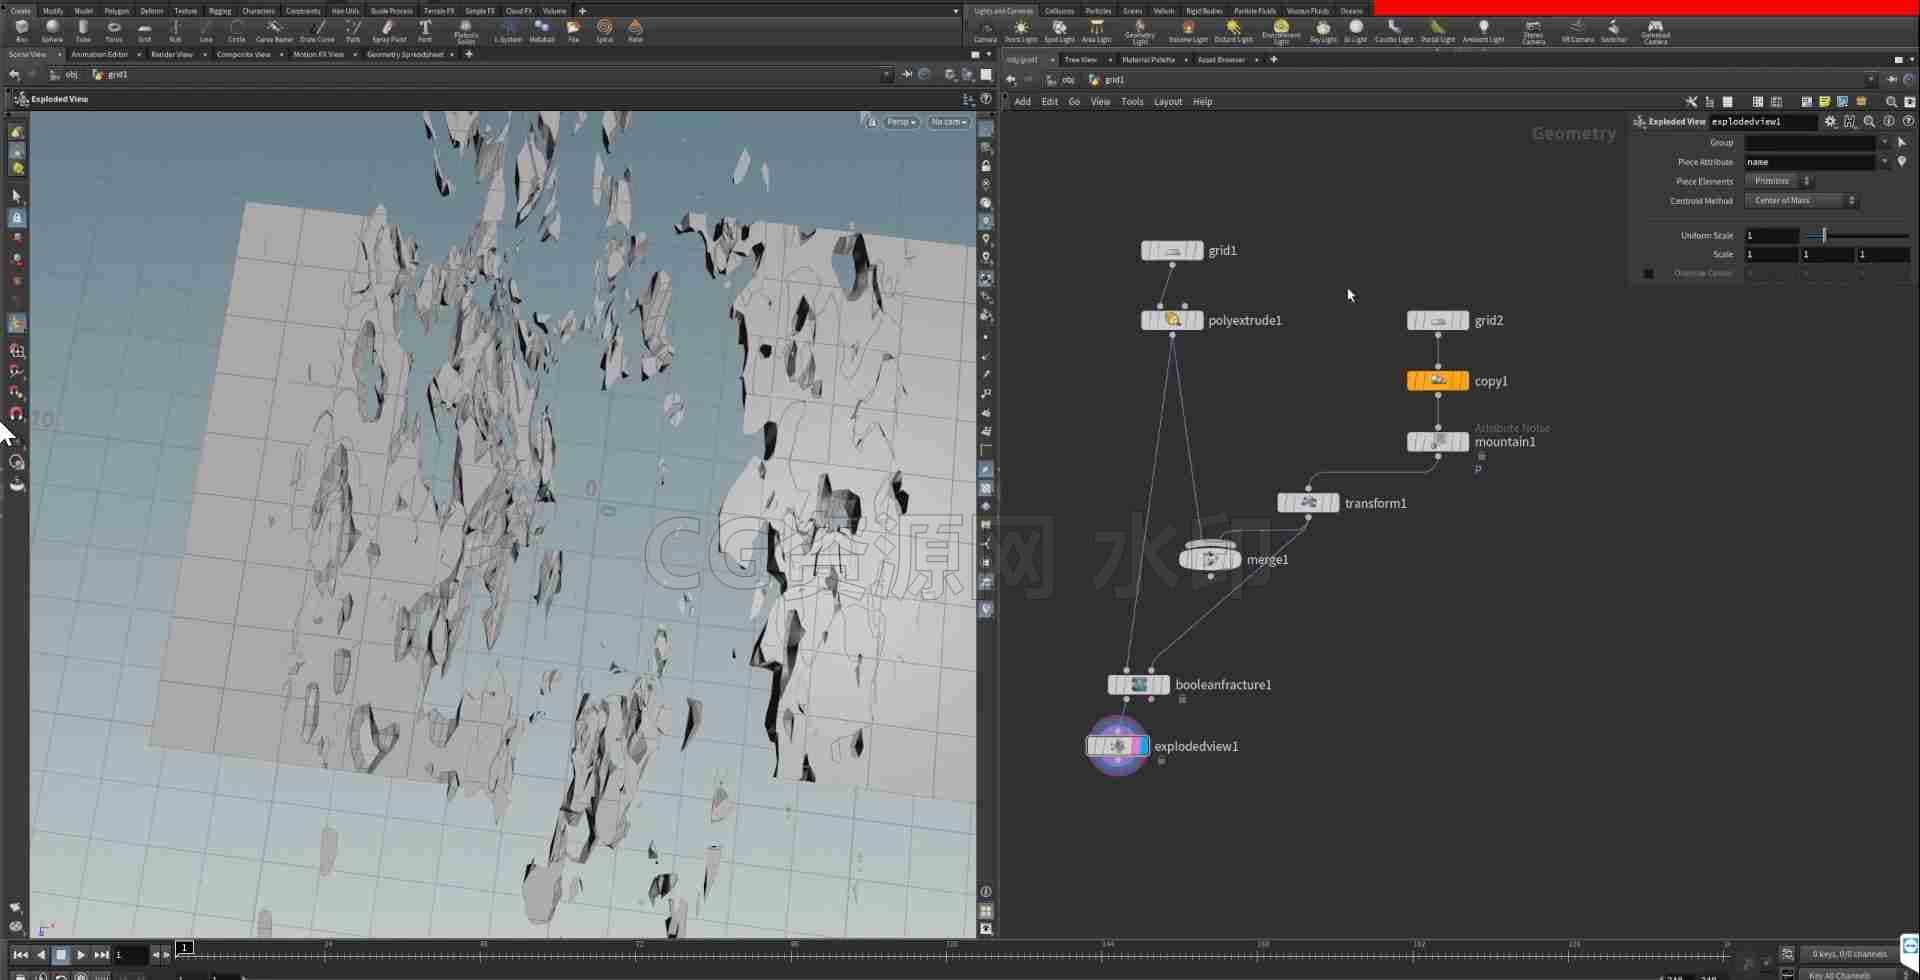
Task: Add a Point Light from the shelf
Action: 1021,31
